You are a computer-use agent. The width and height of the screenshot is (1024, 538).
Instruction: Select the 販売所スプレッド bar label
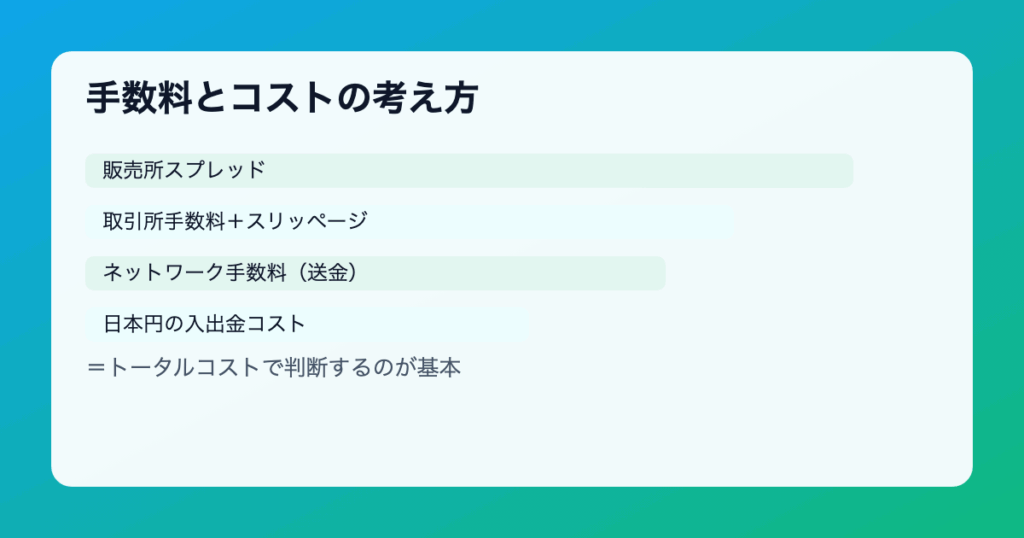[x=184, y=170]
